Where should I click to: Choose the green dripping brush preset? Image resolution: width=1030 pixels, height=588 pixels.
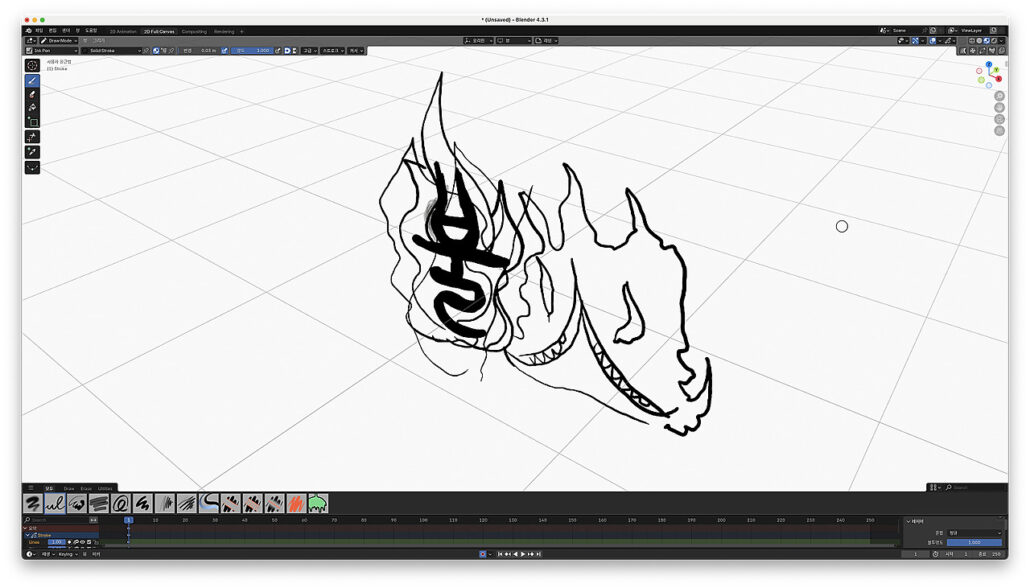tap(318, 502)
